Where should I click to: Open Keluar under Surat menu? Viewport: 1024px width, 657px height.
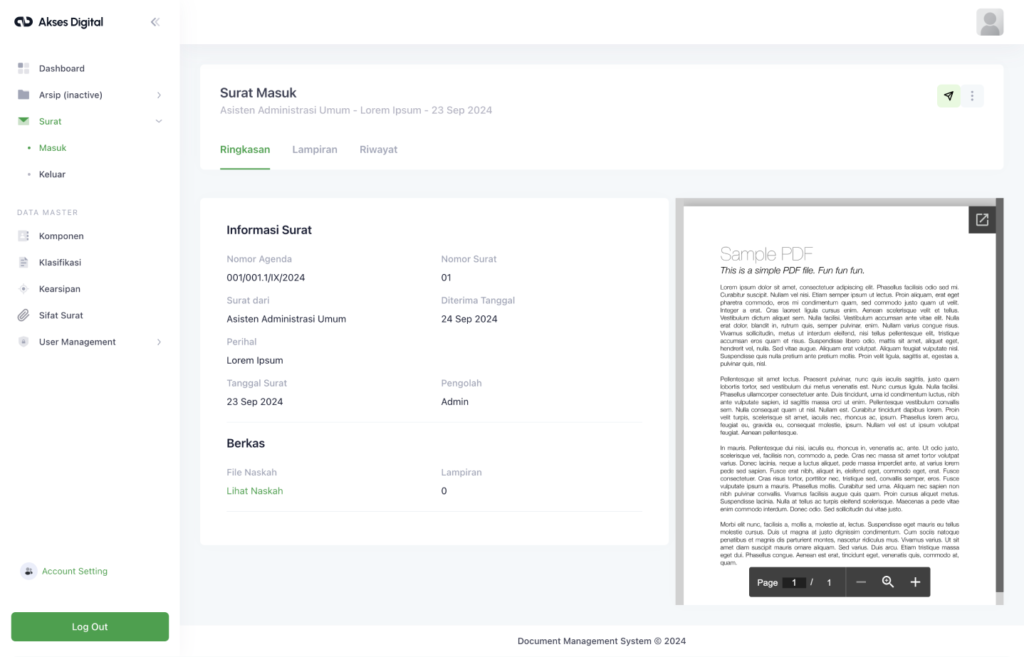(x=52, y=174)
